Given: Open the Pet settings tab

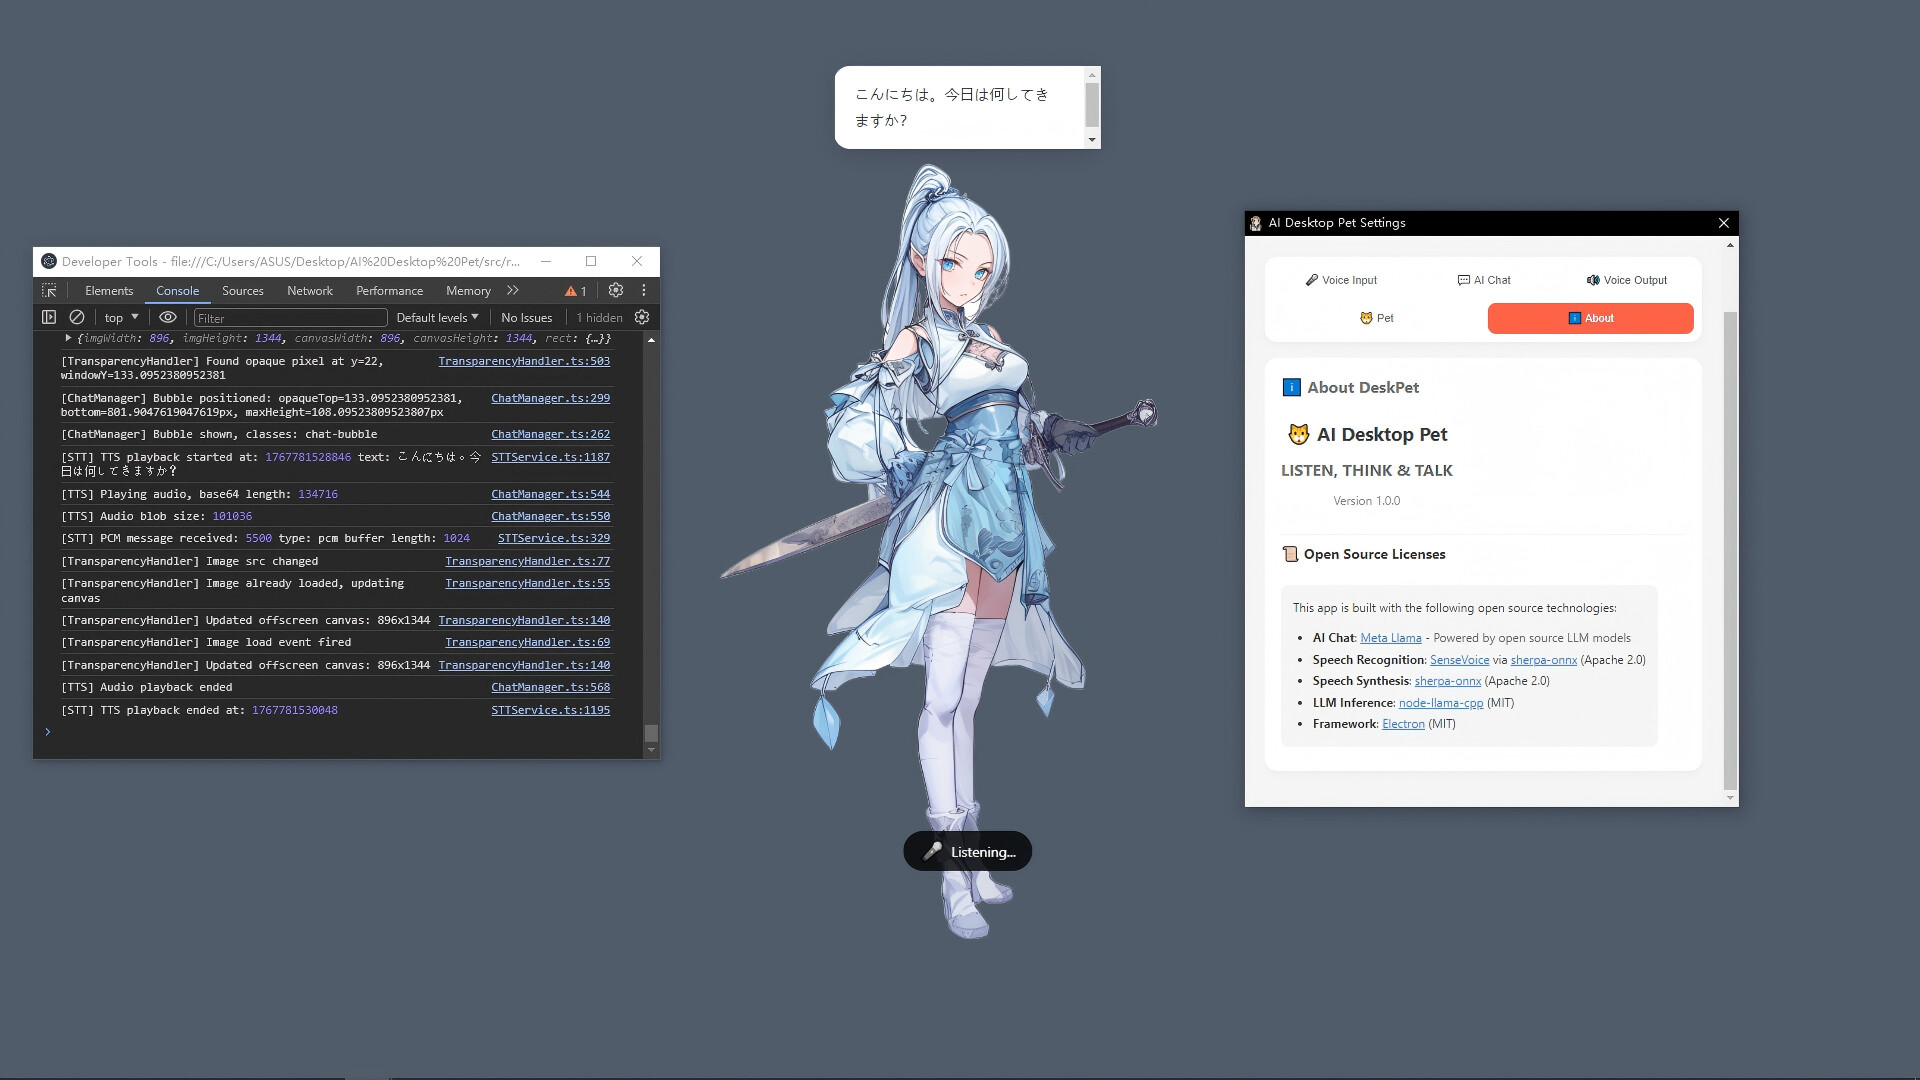Looking at the screenshot, I should (1377, 317).
